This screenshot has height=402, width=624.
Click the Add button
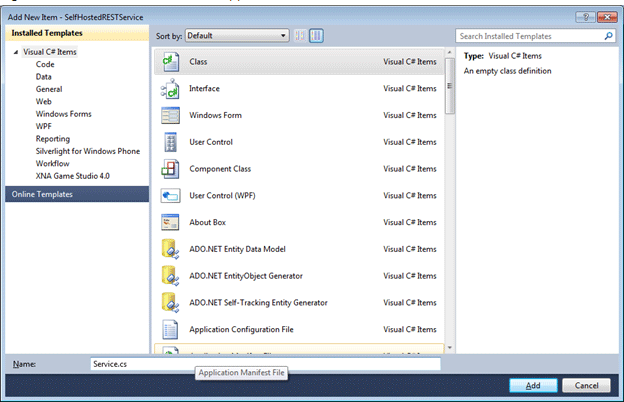533,385
